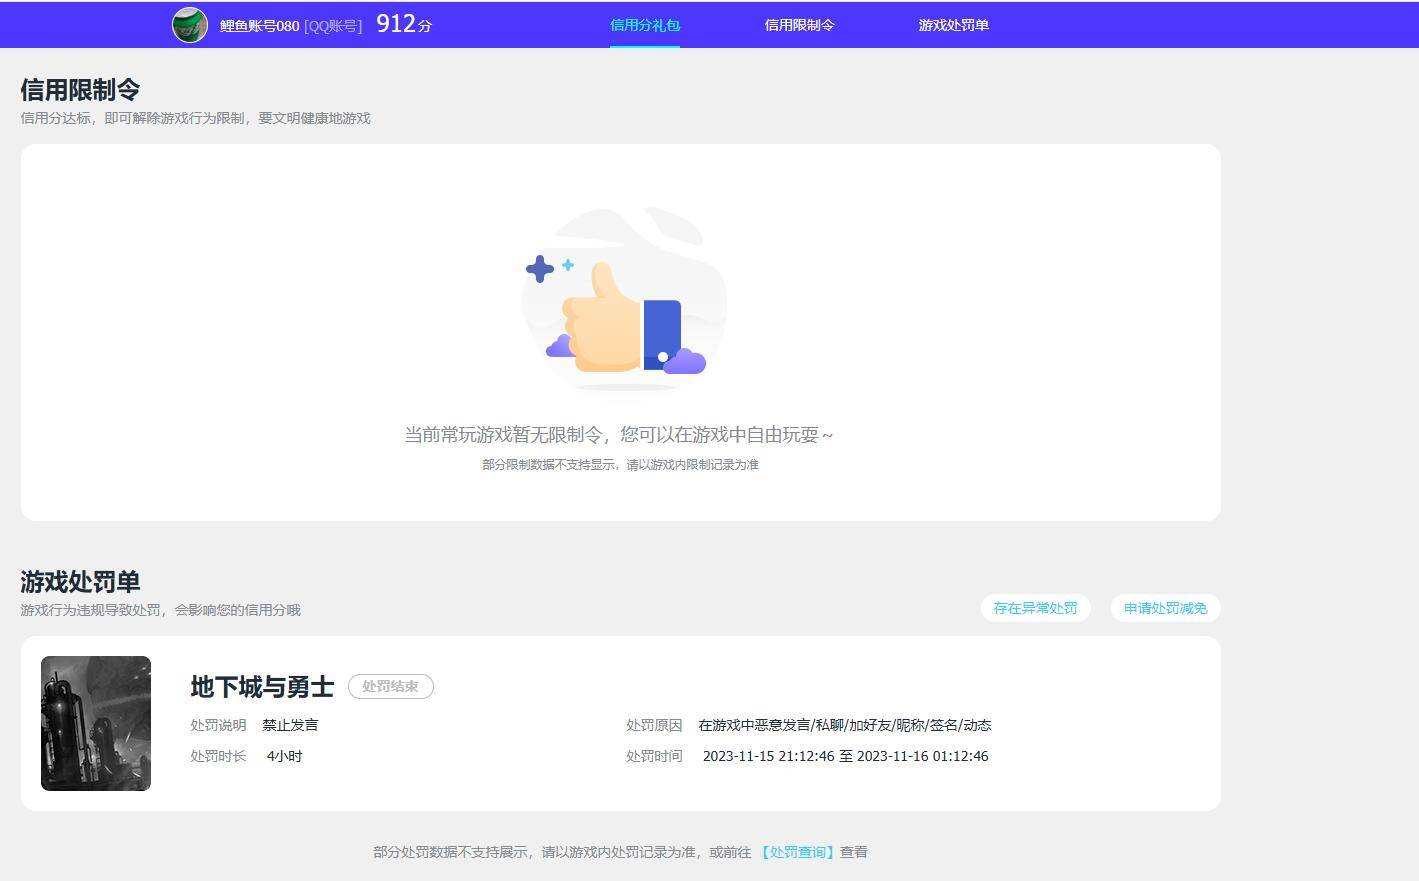
Task: Click the 4小时 penalty duration
Action: (284, 756)
